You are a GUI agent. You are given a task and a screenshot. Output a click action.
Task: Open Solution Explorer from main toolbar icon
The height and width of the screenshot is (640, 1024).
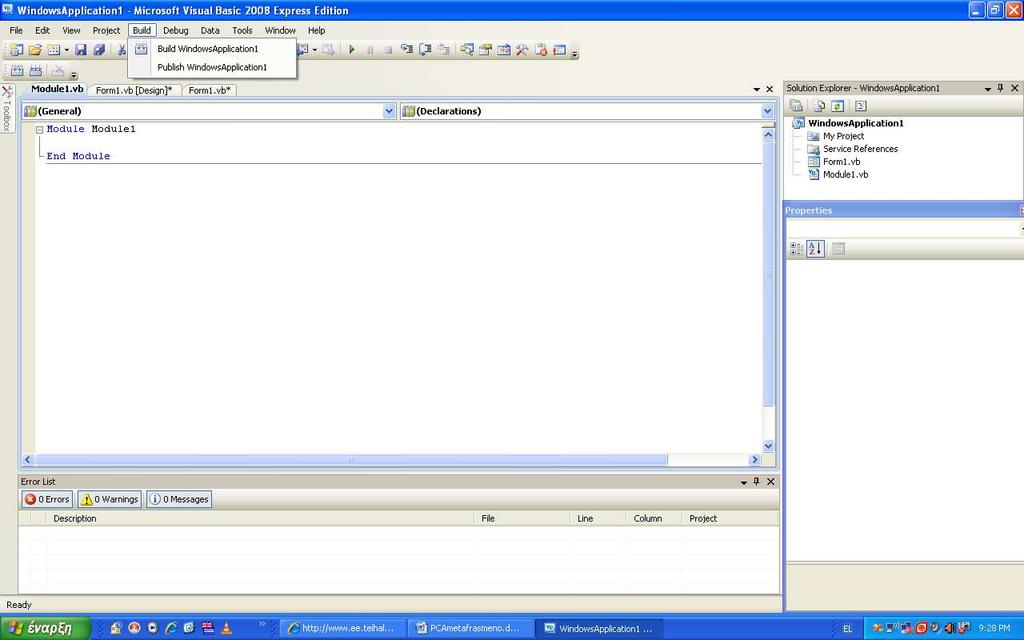pyautogui.click(x=467, y=50)
